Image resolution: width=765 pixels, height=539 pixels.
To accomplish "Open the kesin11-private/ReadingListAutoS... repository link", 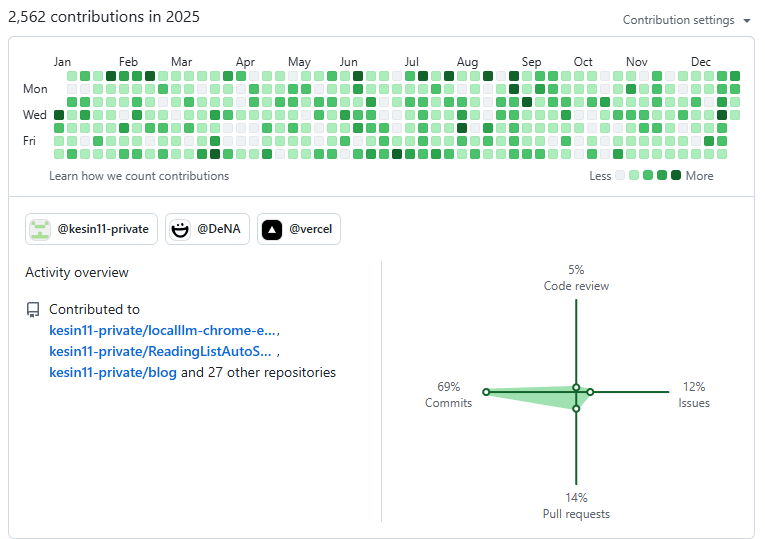I will [160, 351].
